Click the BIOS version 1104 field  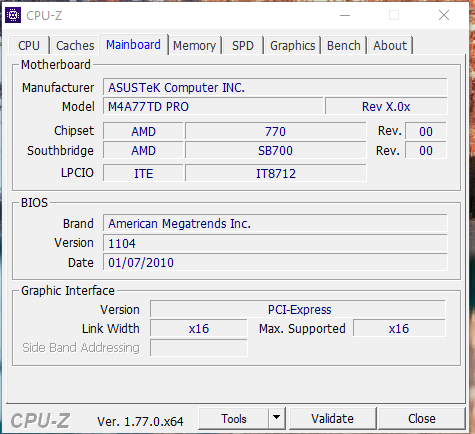pos(275,243)
